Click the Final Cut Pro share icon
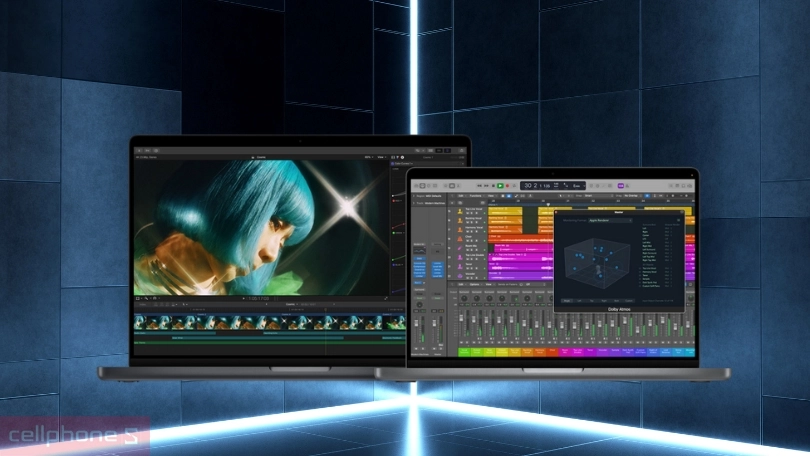The width and height of the screenshot is (810, 456). (462, 150)
